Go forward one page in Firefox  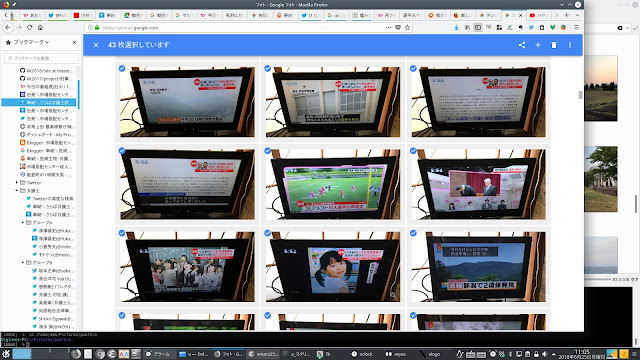[19, 27]
